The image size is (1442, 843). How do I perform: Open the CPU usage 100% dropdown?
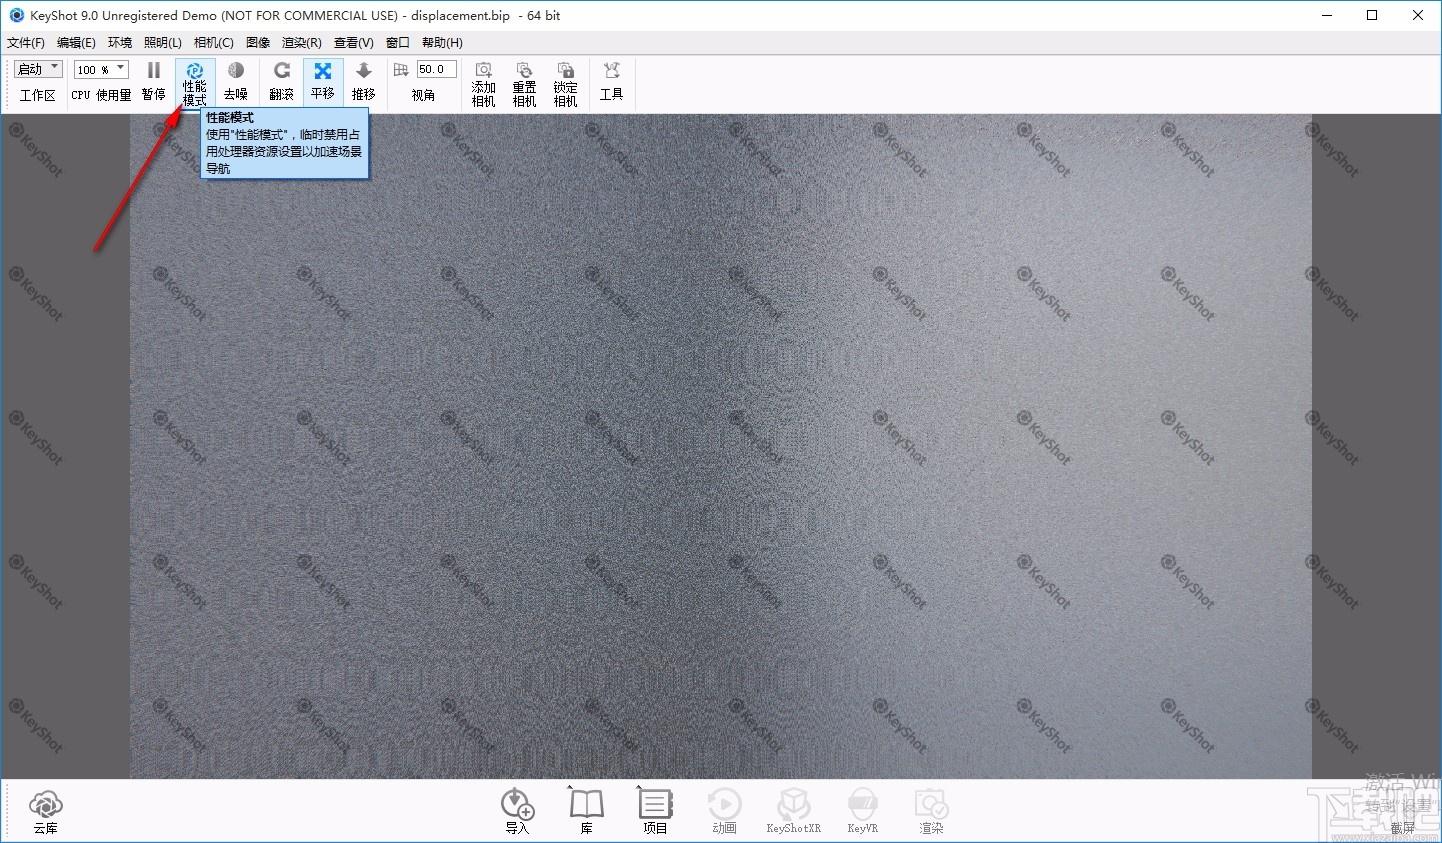coord(102,69)
